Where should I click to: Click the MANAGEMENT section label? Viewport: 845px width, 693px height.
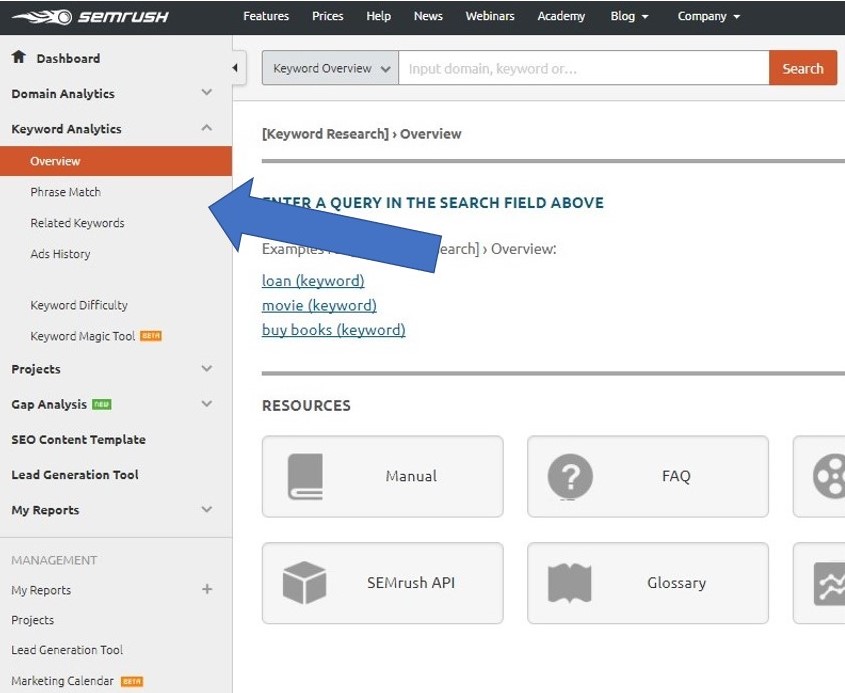[x=54, y=560]
